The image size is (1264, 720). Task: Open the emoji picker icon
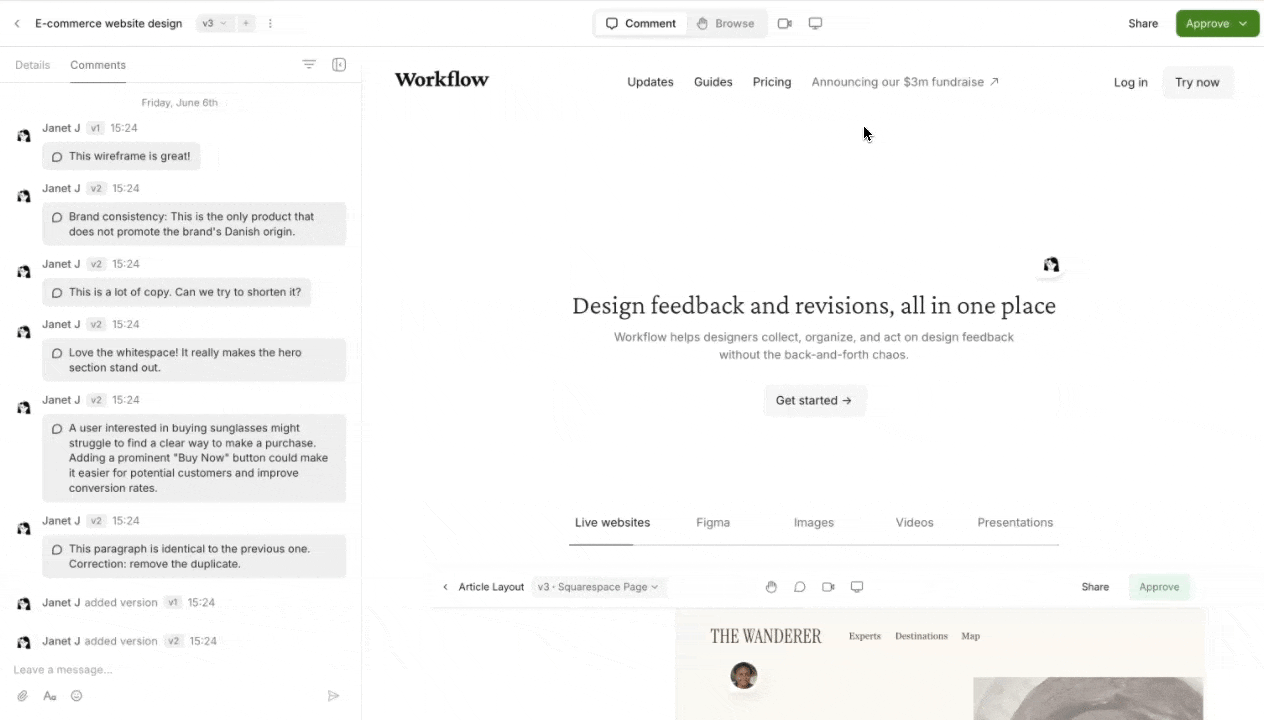click(x=77, y=696)
